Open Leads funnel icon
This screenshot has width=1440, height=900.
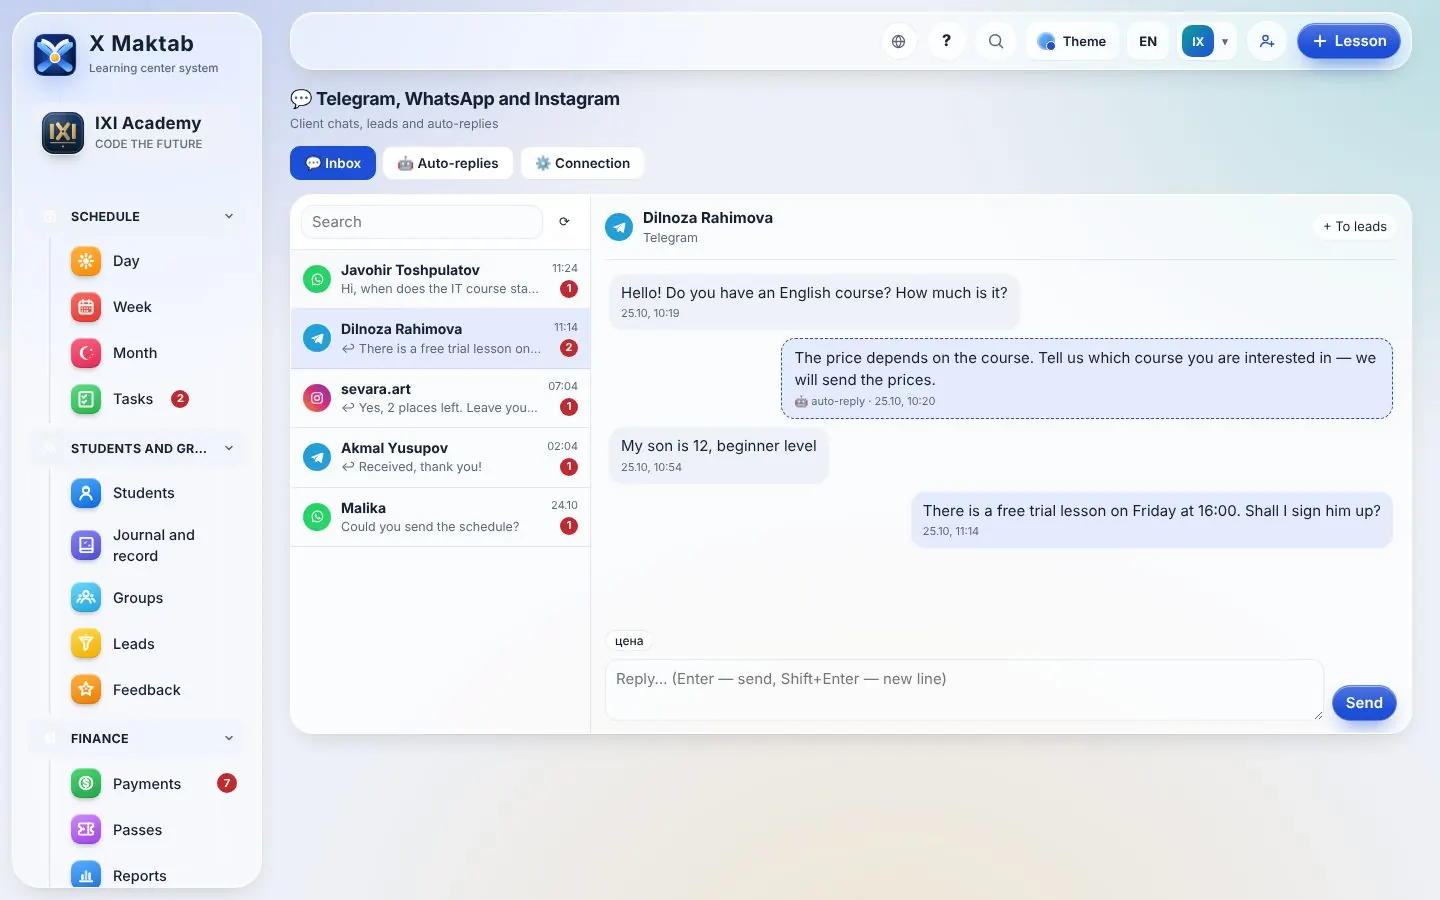(x=86, y=644)
